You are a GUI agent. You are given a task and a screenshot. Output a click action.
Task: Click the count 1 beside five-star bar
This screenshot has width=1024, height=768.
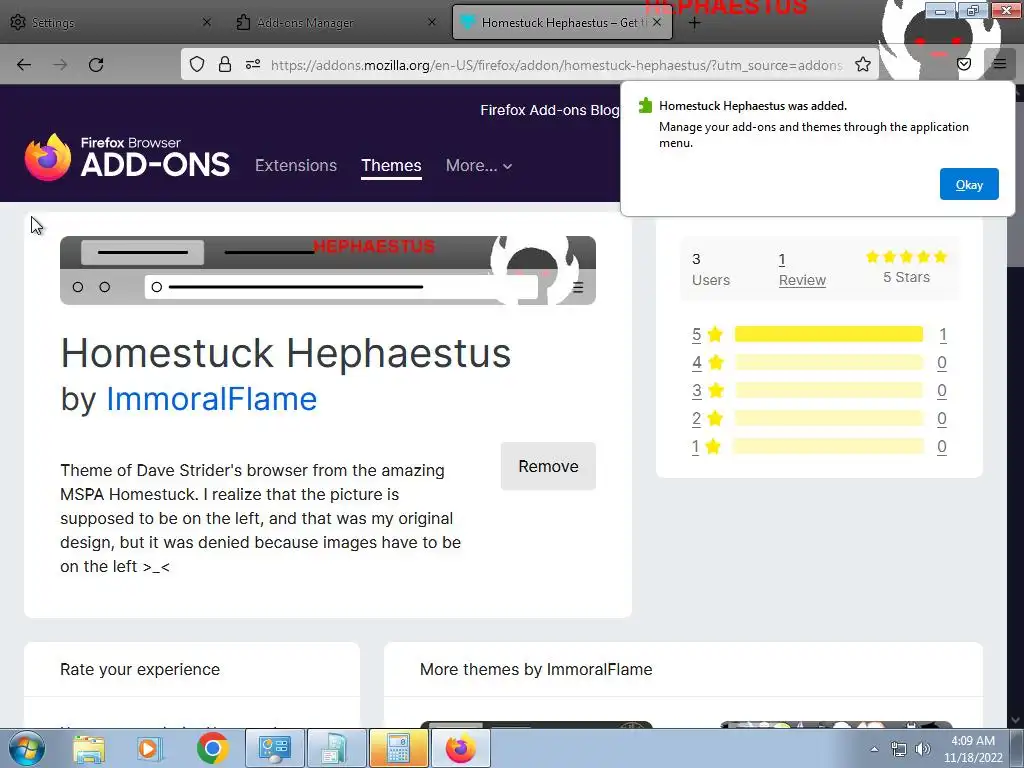pos(942,334)
